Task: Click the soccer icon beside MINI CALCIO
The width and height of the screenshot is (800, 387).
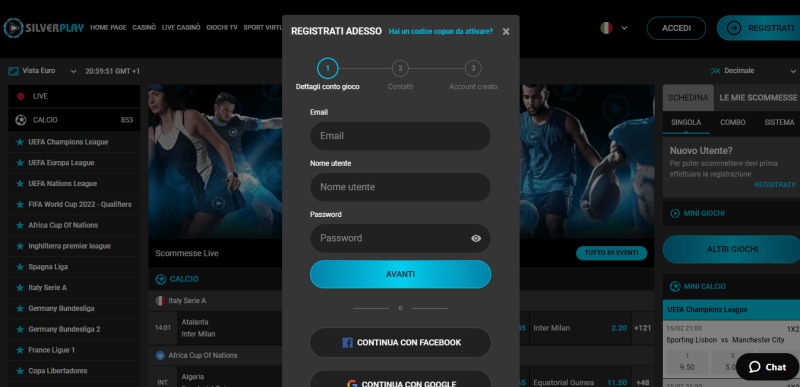Action: 675,287
